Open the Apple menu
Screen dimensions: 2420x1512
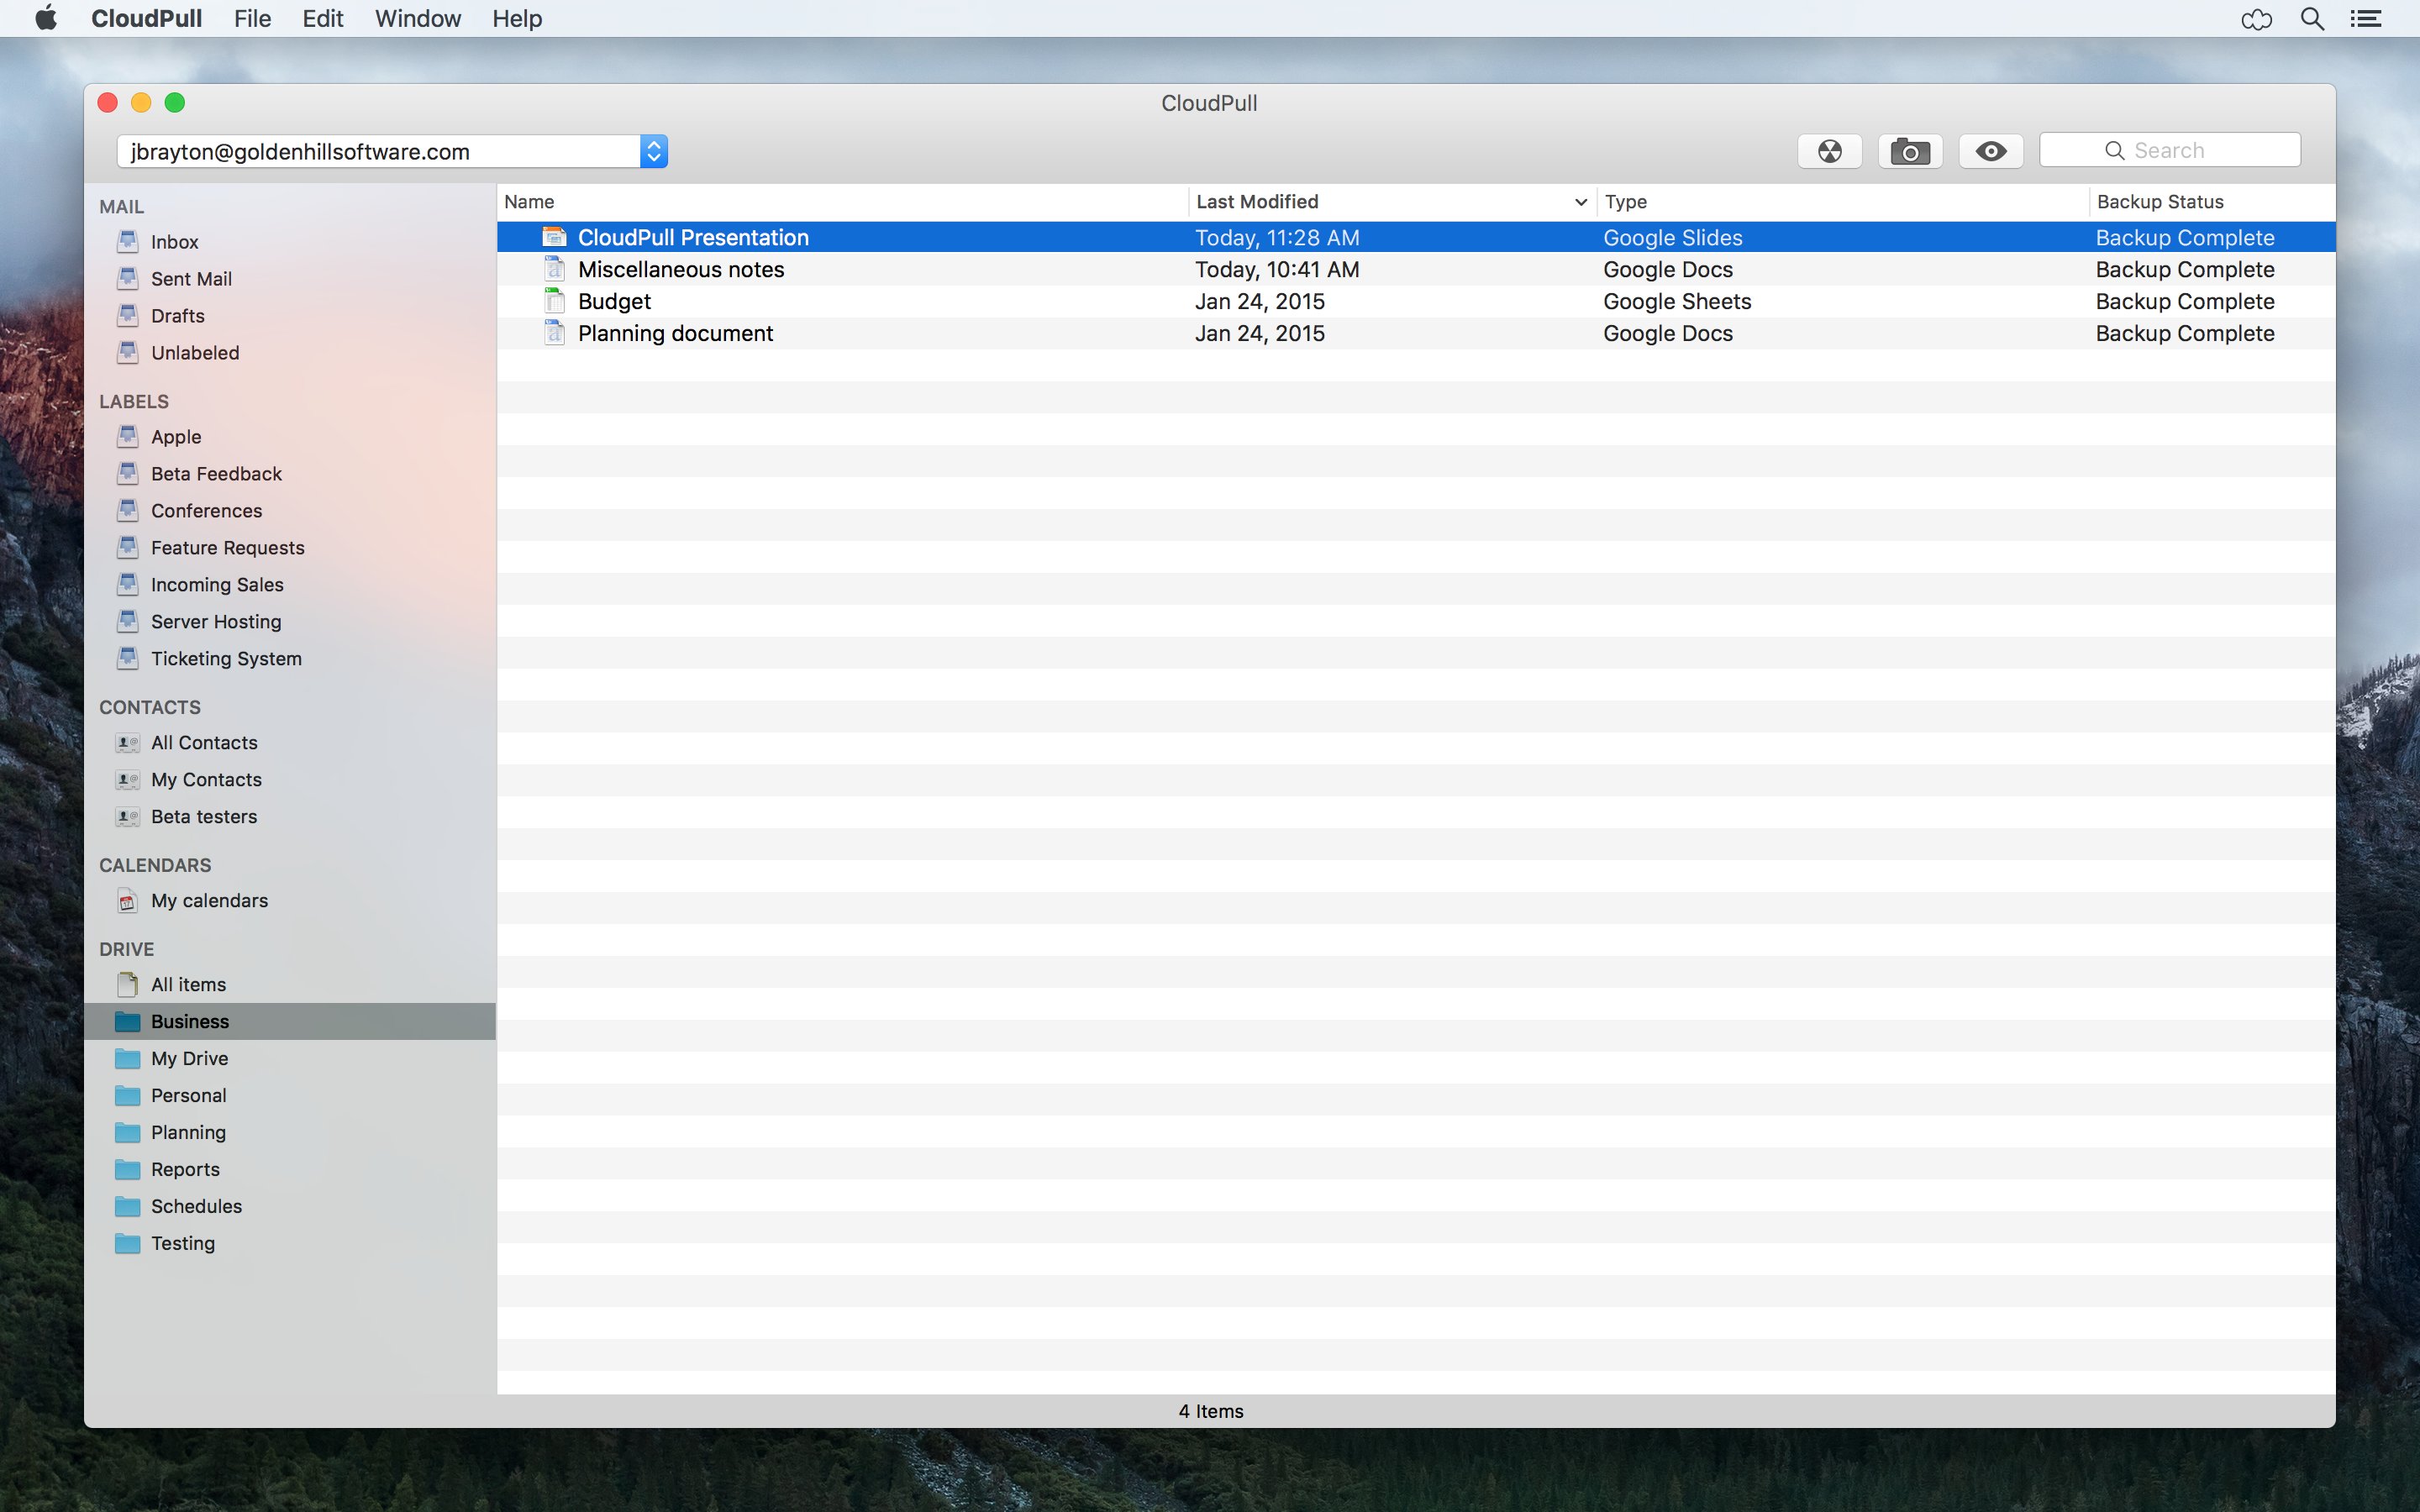[x=46, y=19]
